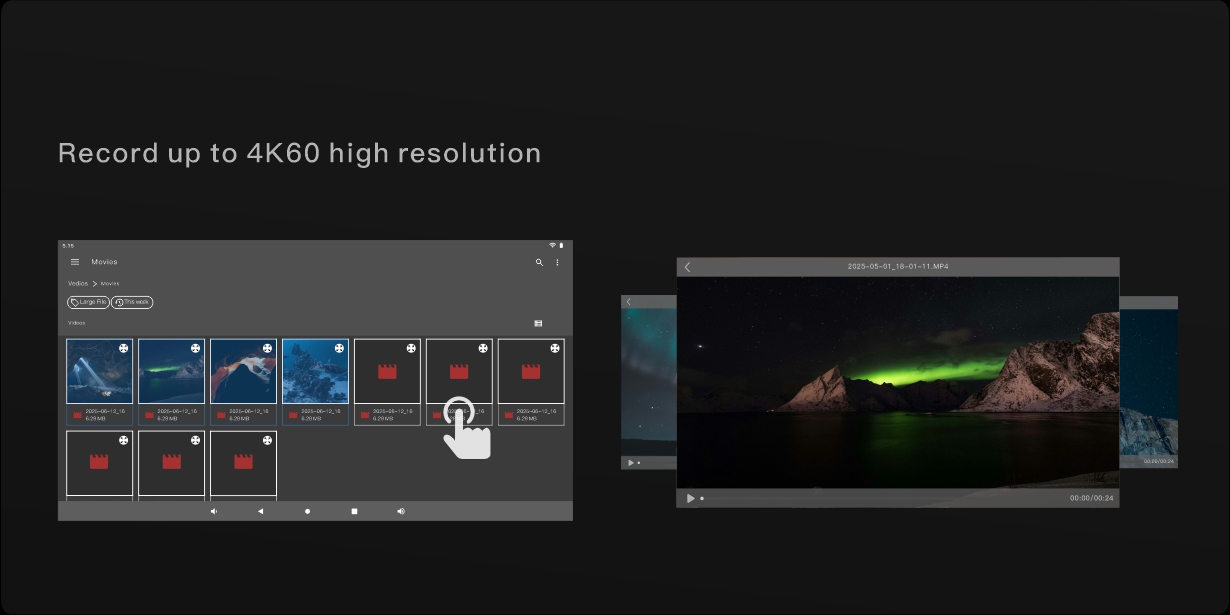The width and height of the screenshot is (1230, 615).
Task: Click seek handle in front player progress bar
Action: click(702, 498)
